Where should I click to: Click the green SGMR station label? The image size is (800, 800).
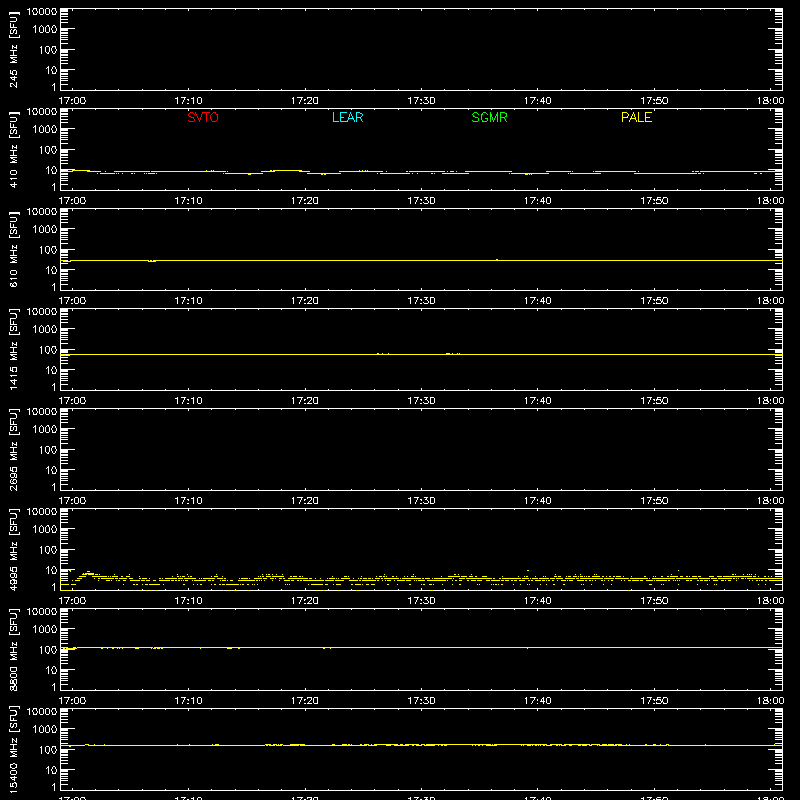pyautogui.click(x=489, y=117)
